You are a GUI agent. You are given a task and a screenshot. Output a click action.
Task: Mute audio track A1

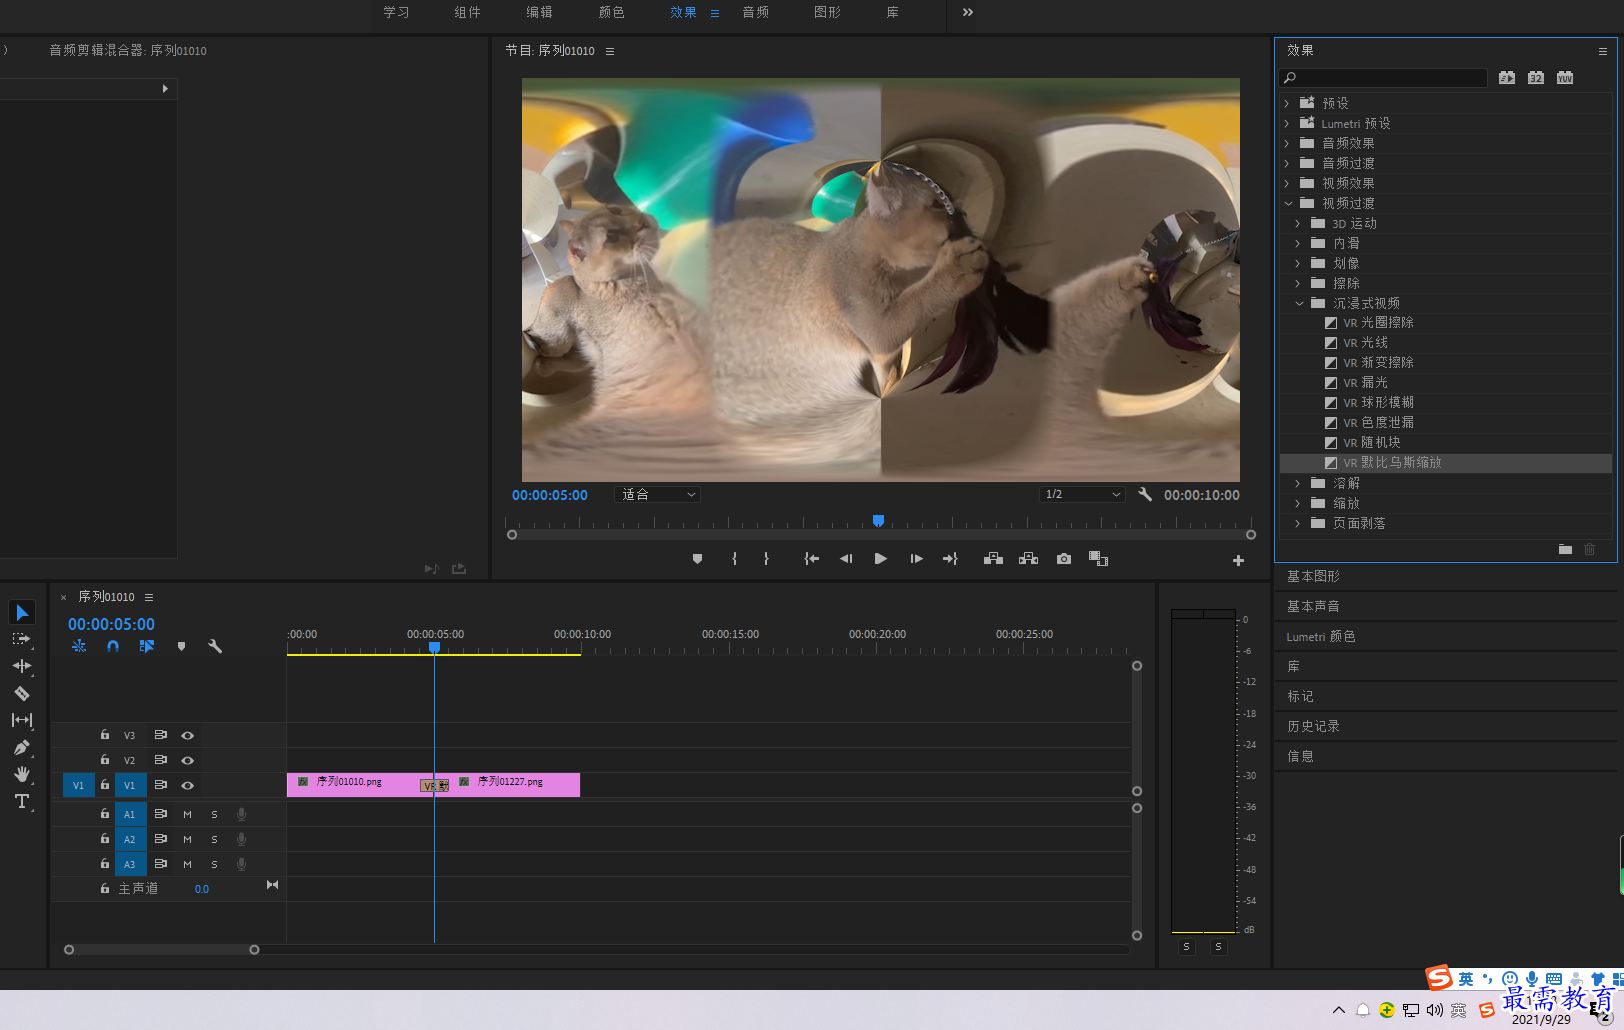coord(187,814)
